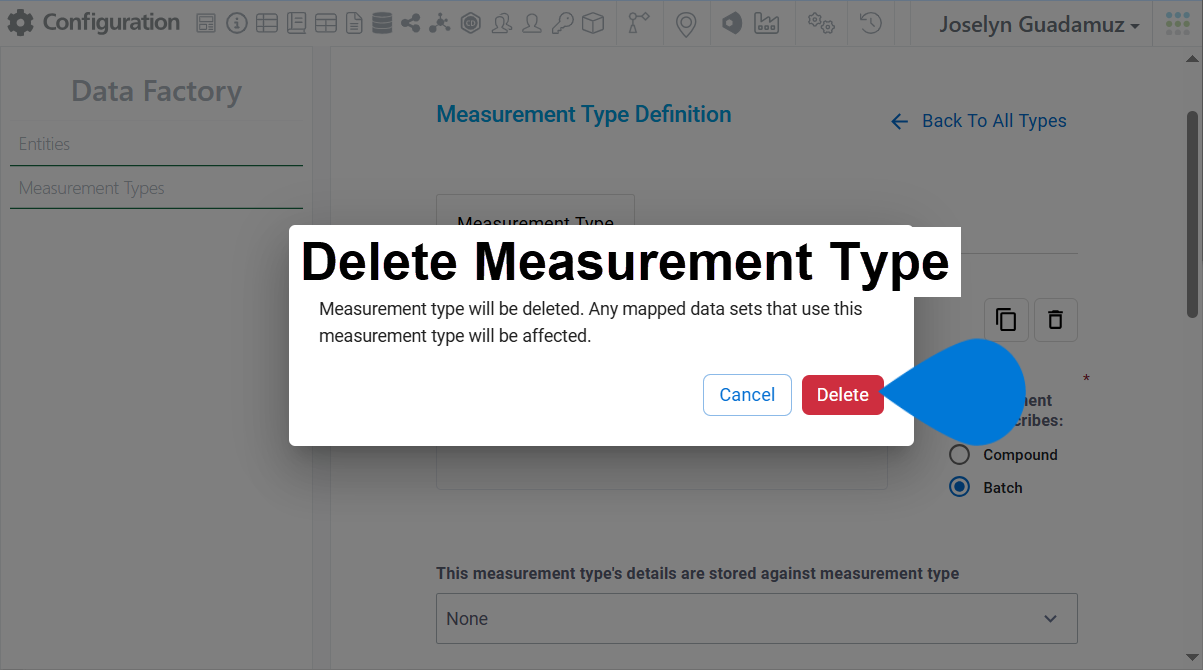Cancel the Delete Measurement Type dialog

[747, 395]
